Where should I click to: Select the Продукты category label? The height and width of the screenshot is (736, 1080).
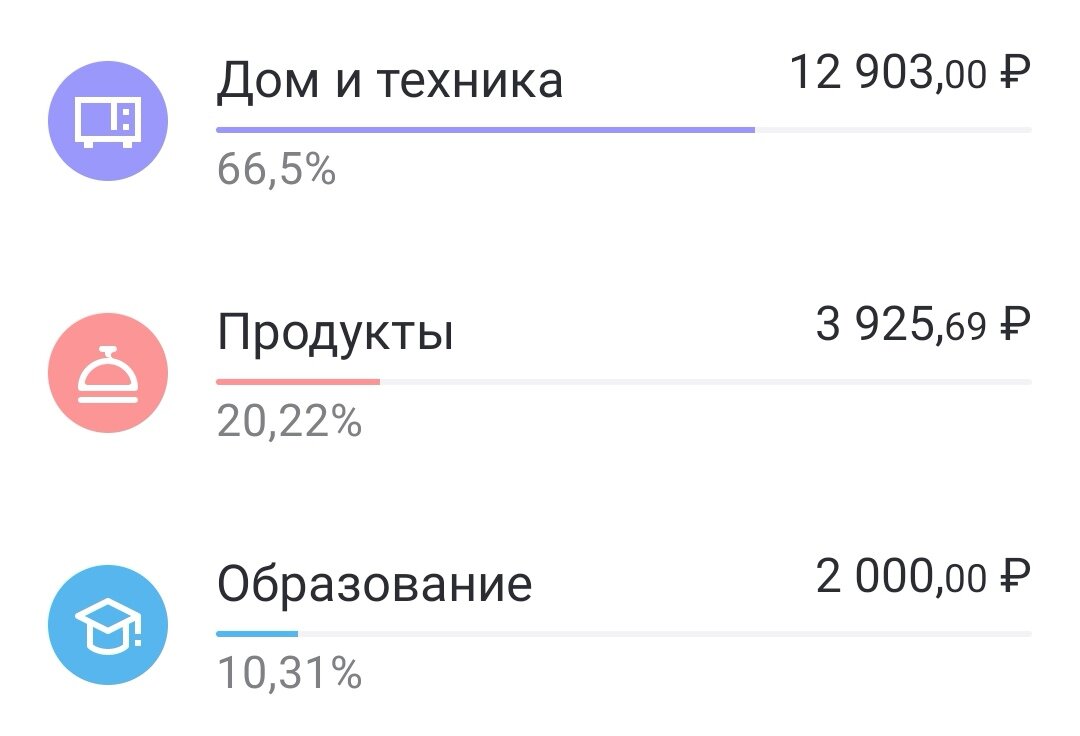click(335, 332)
